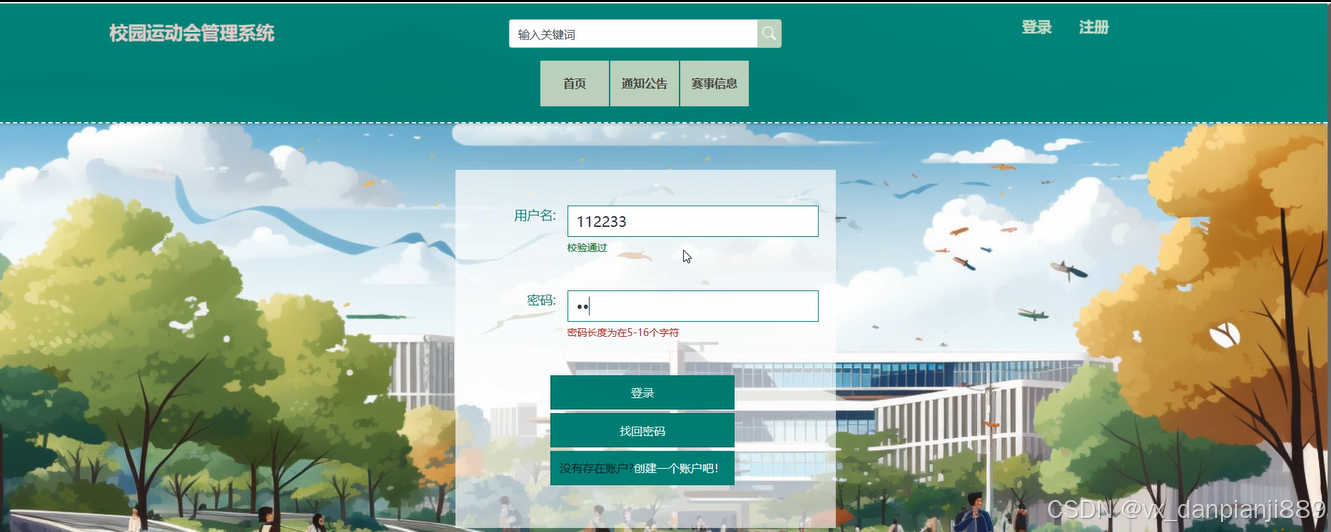This screenshot has height=532, width=1331.
Task: Click the 用户名: label
Action: point(535,216)
